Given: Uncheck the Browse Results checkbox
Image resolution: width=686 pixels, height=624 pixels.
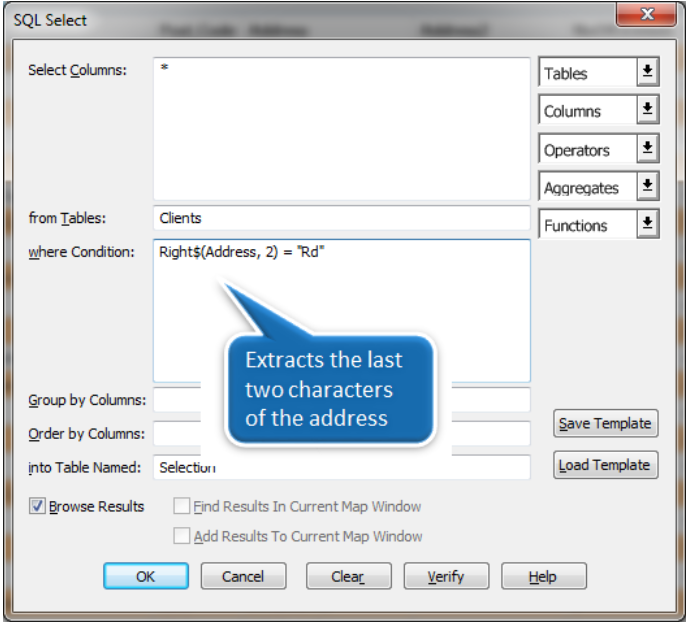Looking at the screenshot, I should tap(38, 506).
